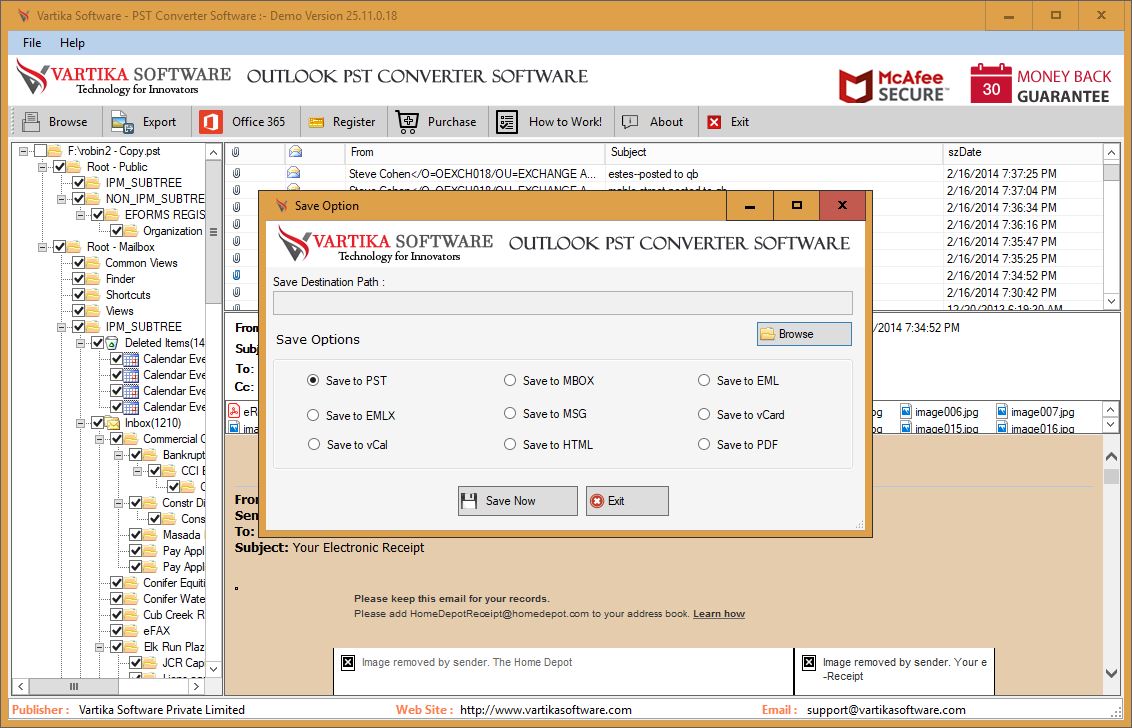
Task: Open the image007.jpg attachment icon
Action: click(1002, 412)
